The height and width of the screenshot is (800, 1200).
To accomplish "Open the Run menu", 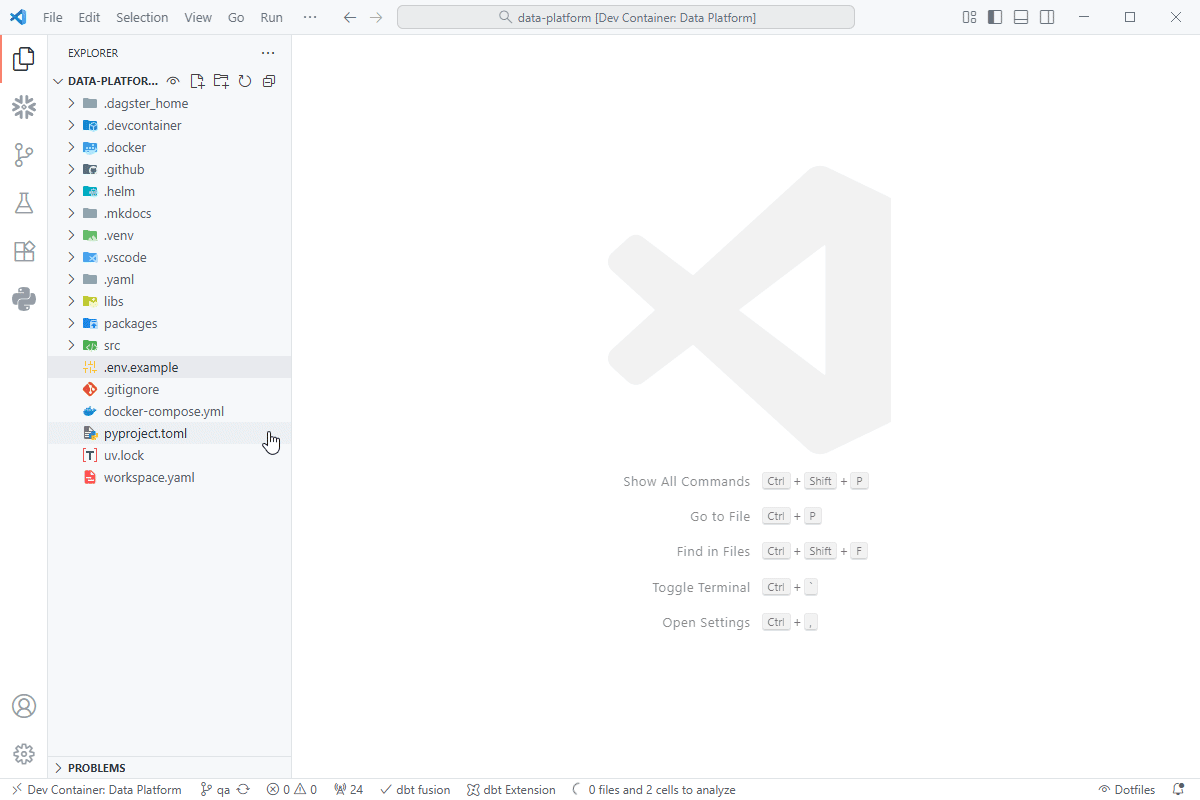I will coord(271,17).
